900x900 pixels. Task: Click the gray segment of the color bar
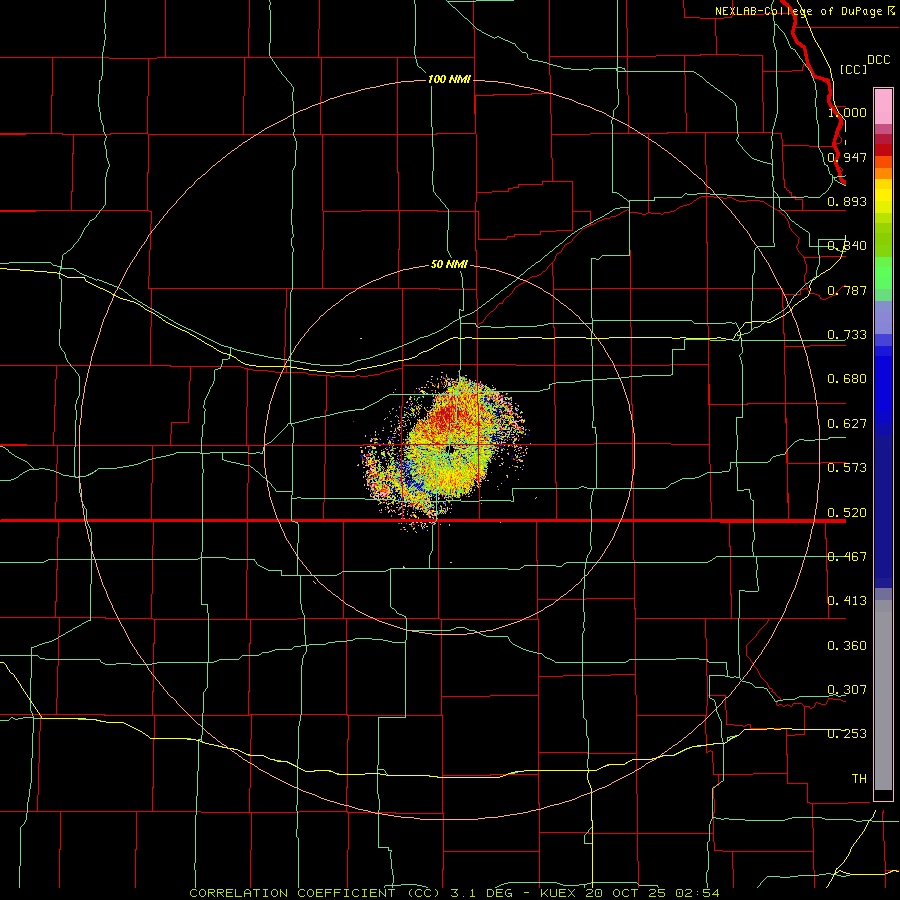click(883, 695)
